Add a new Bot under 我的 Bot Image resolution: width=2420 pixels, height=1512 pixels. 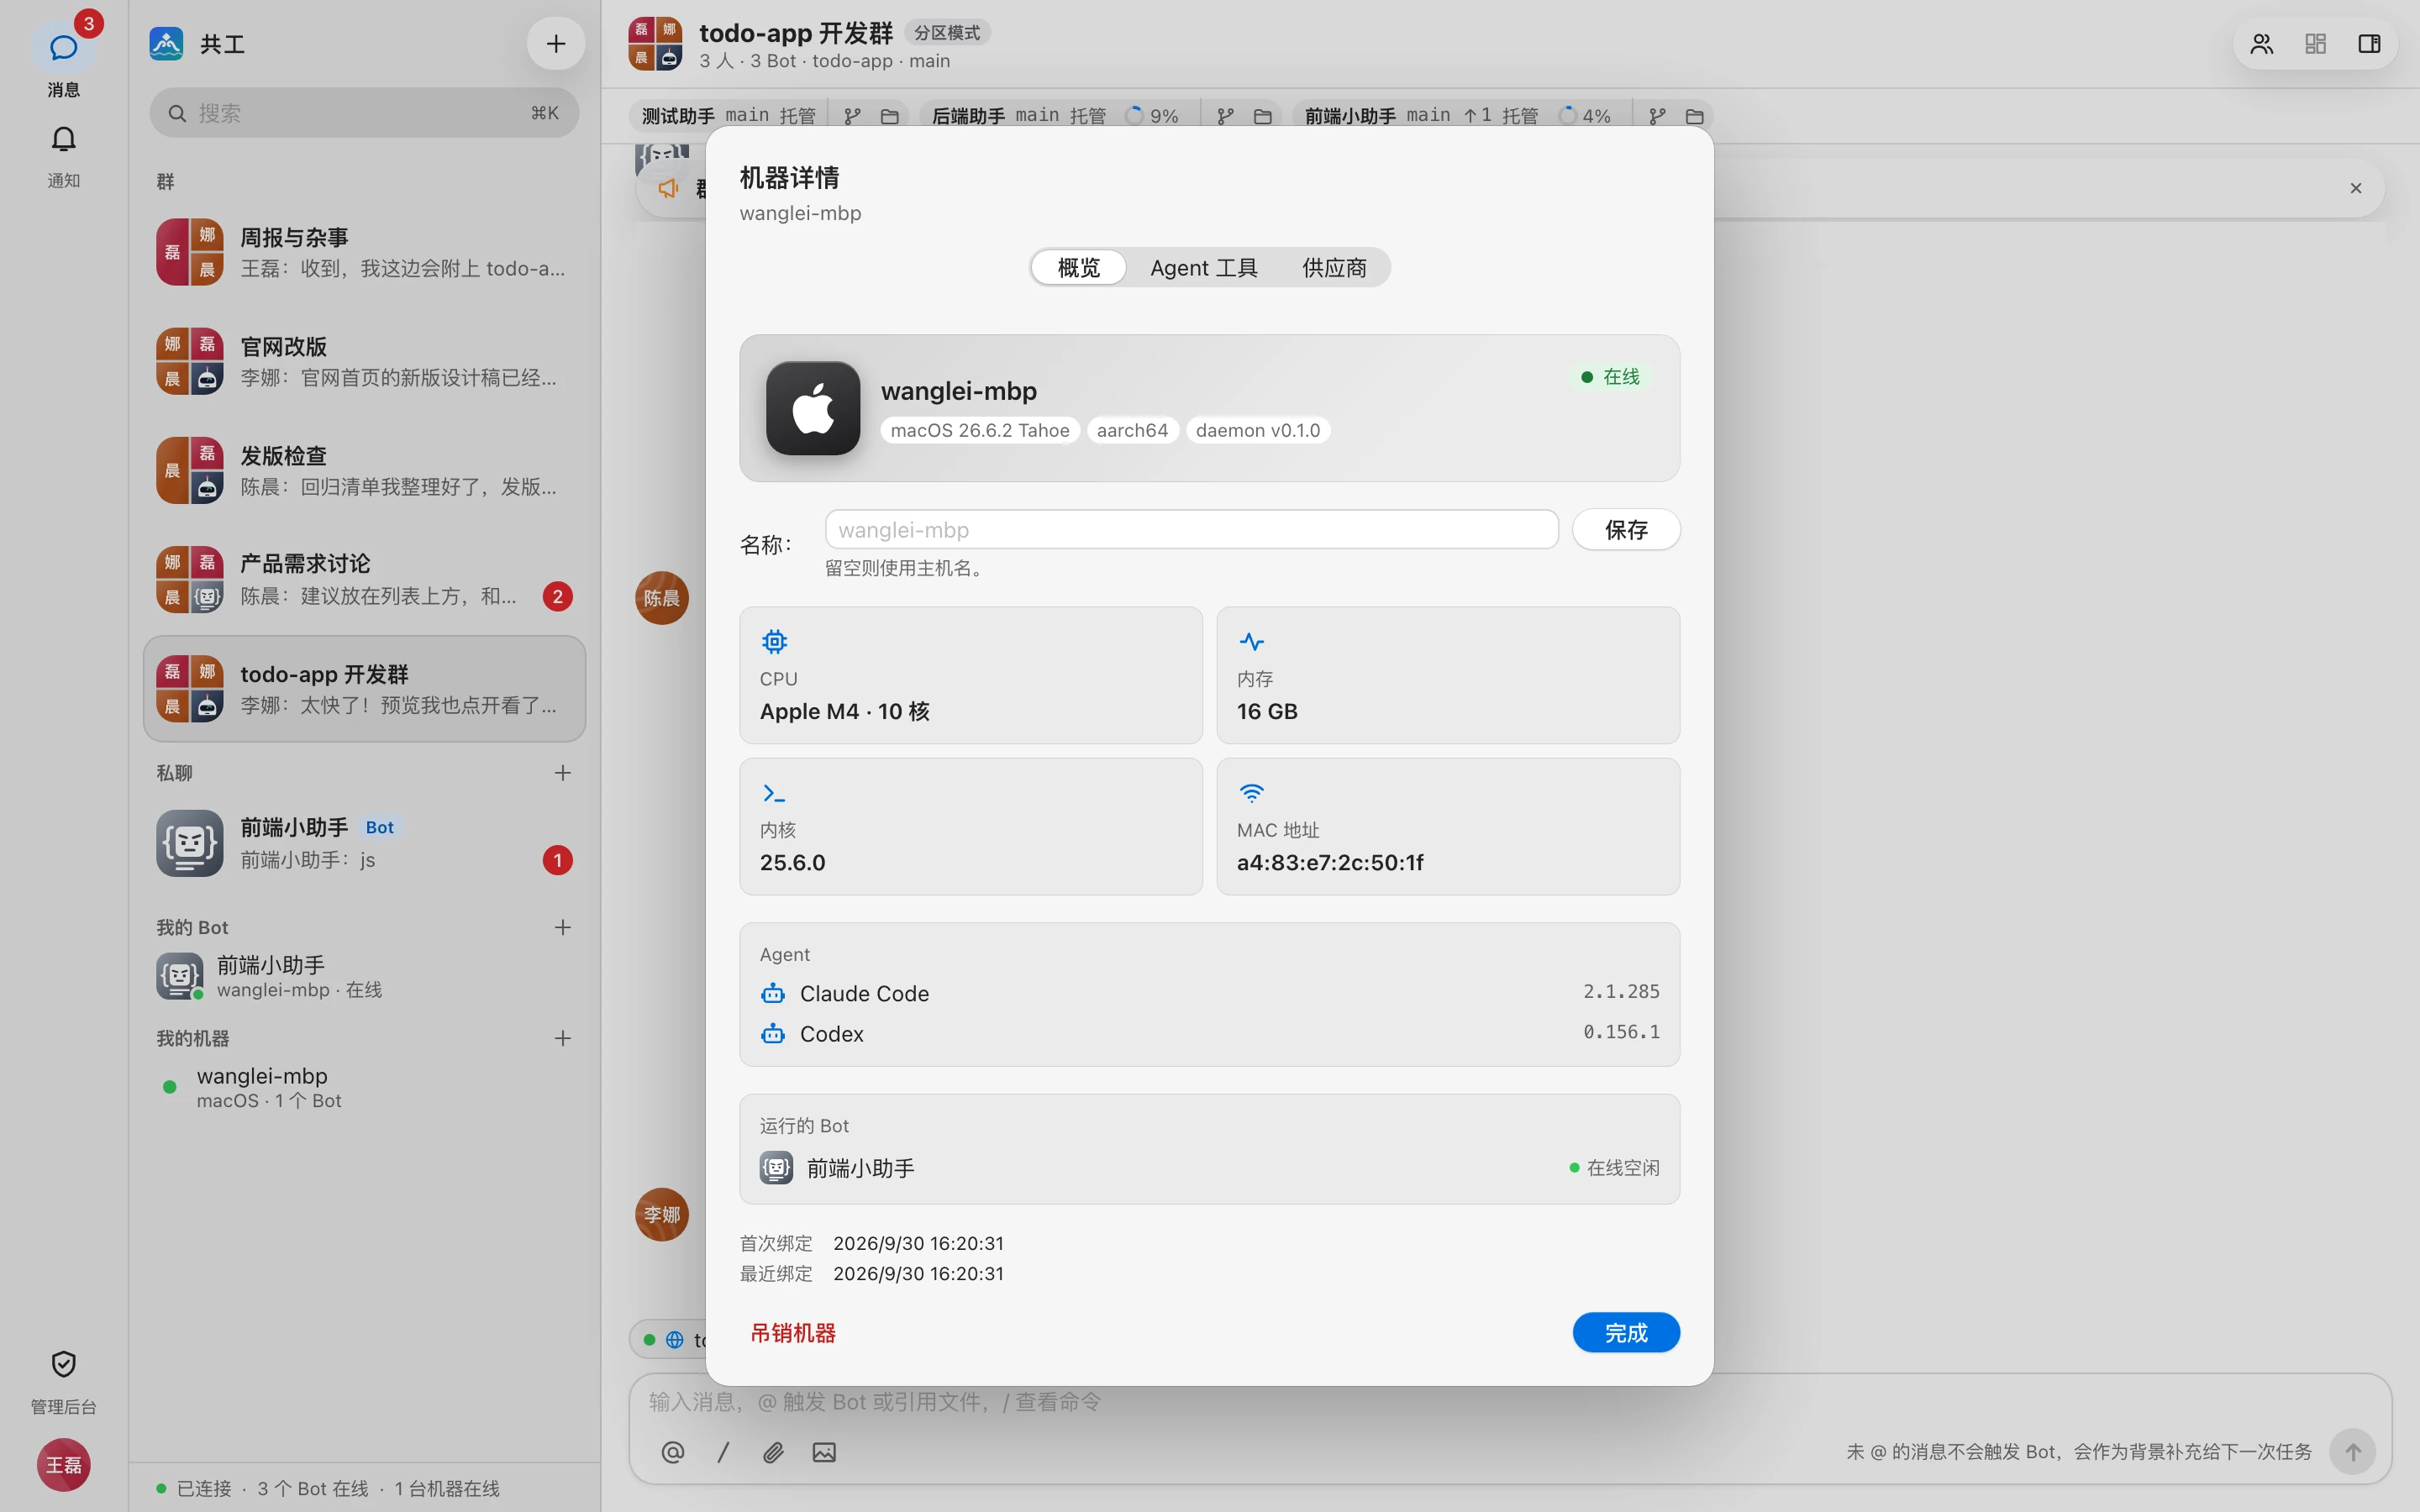click(x=563, y=927)
